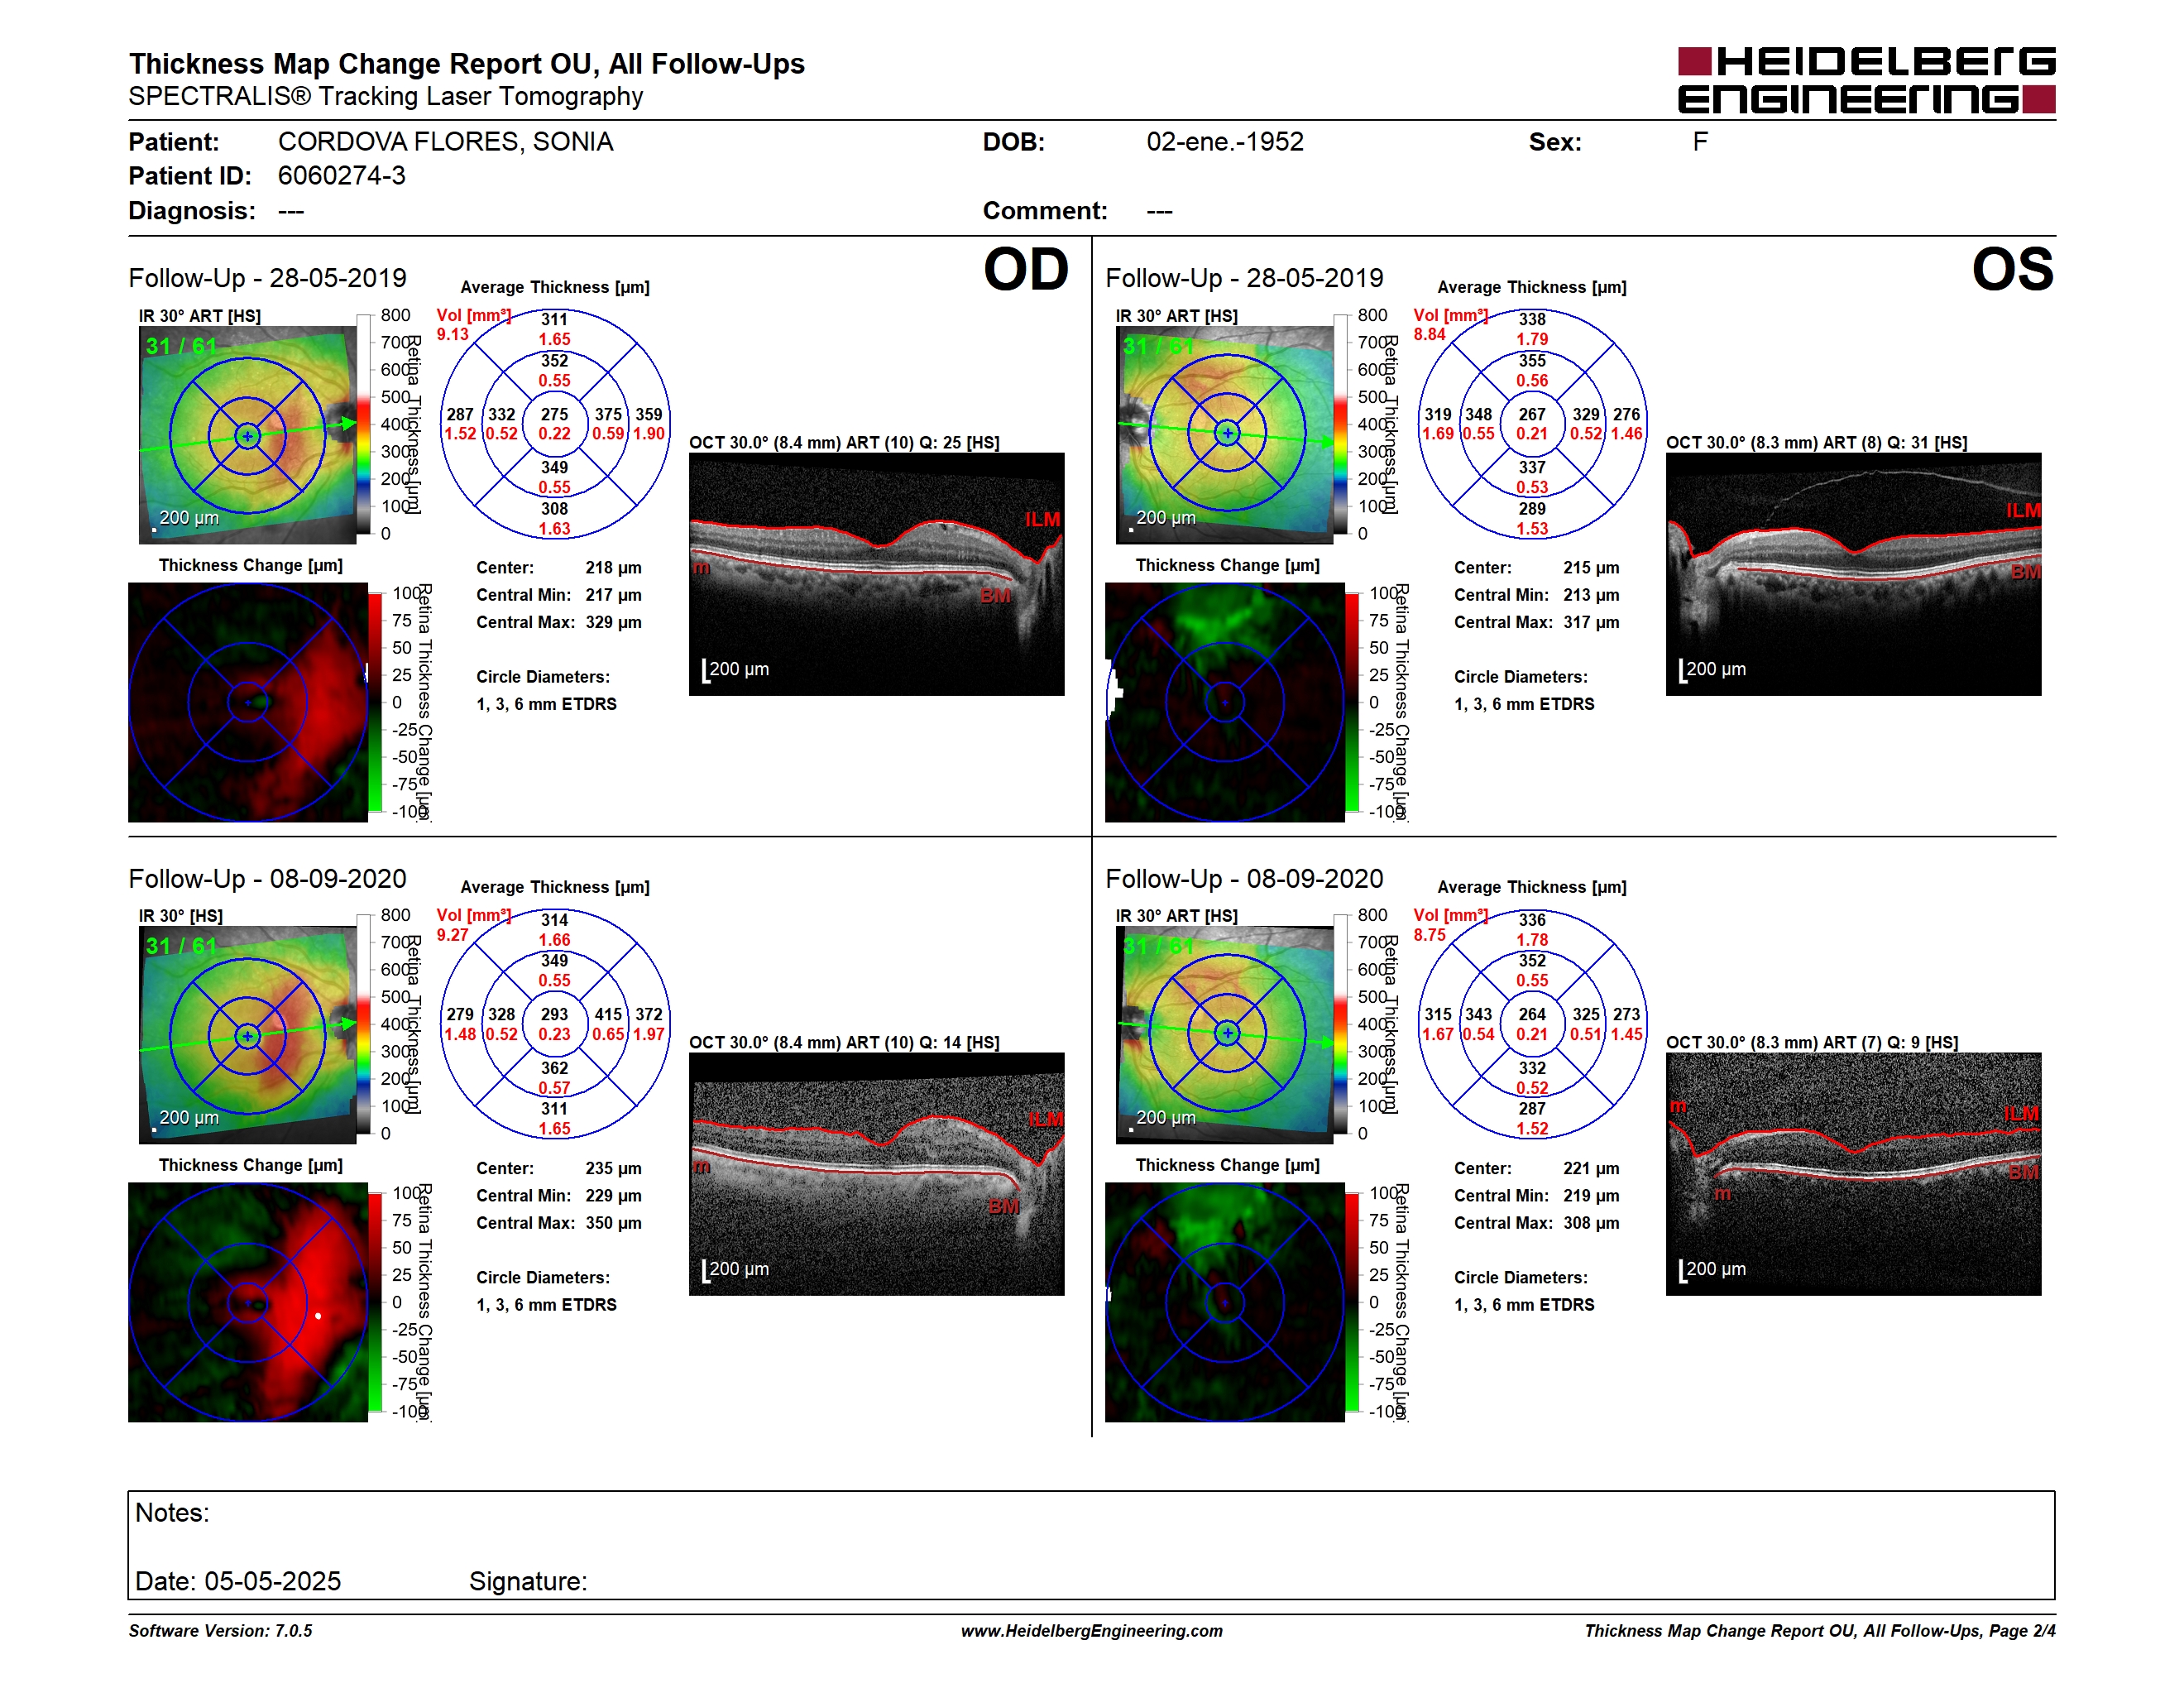This screenshot has width=2184, height=1688.
Task: Select the DOB 02-ene.-1952
Action: 1225,142
